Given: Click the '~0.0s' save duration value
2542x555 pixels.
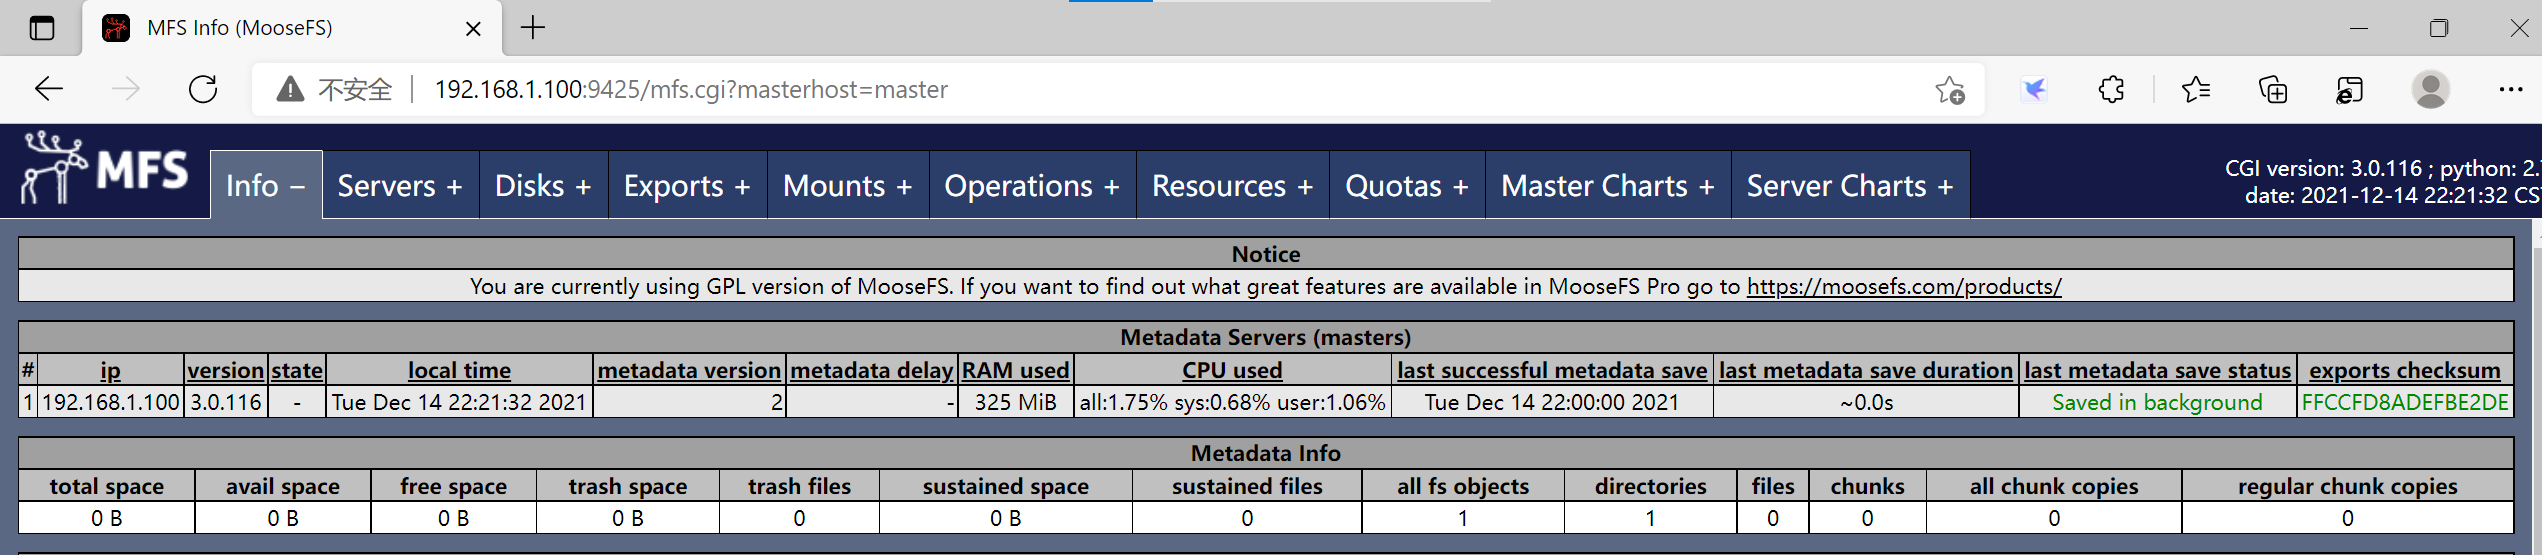Looking at the screenshot, I should 1866,403.
